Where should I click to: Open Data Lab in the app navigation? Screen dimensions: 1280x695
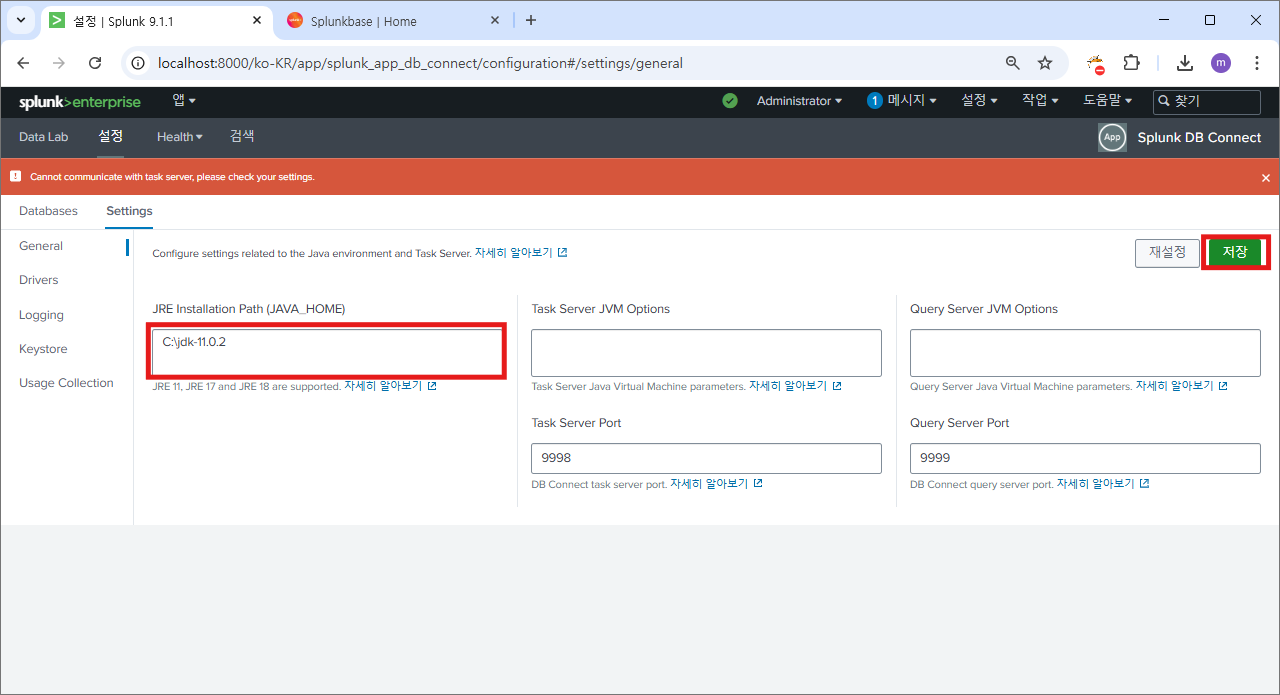(44, 137)
